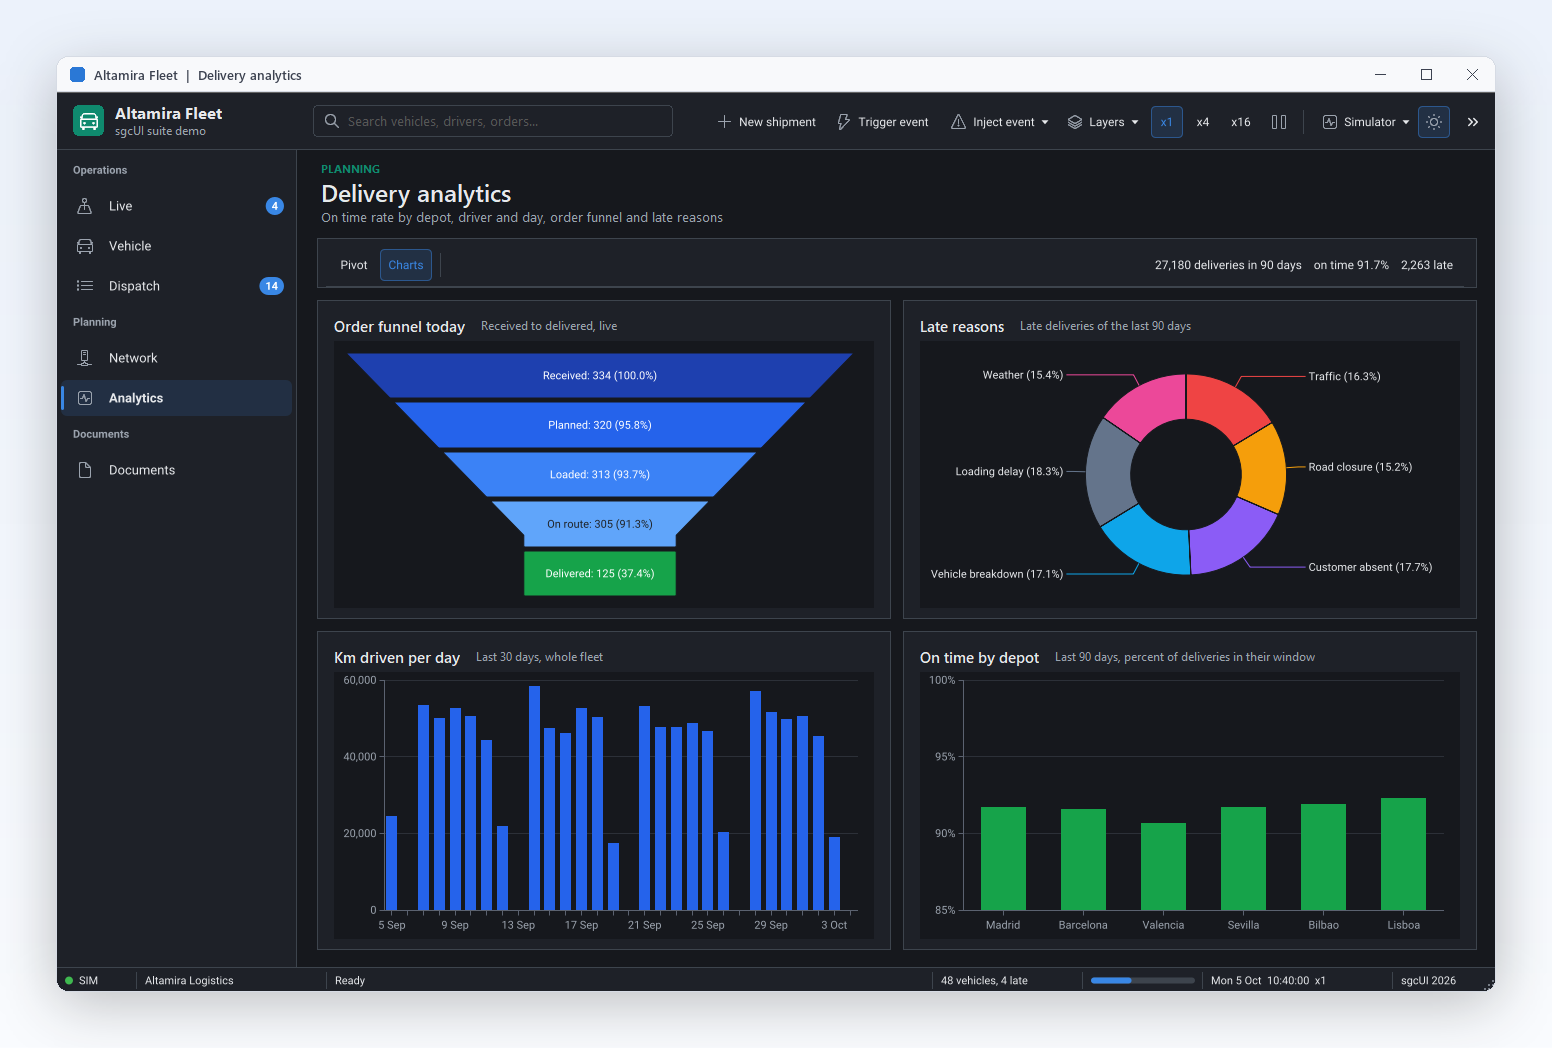Click the Analytics sidebar icon
This screenshot has height=1048, width=1552.
[85, 398]
